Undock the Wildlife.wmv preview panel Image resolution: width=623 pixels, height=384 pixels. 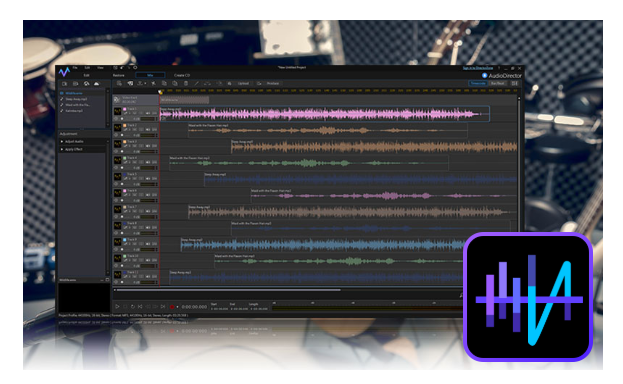(107, 280)
